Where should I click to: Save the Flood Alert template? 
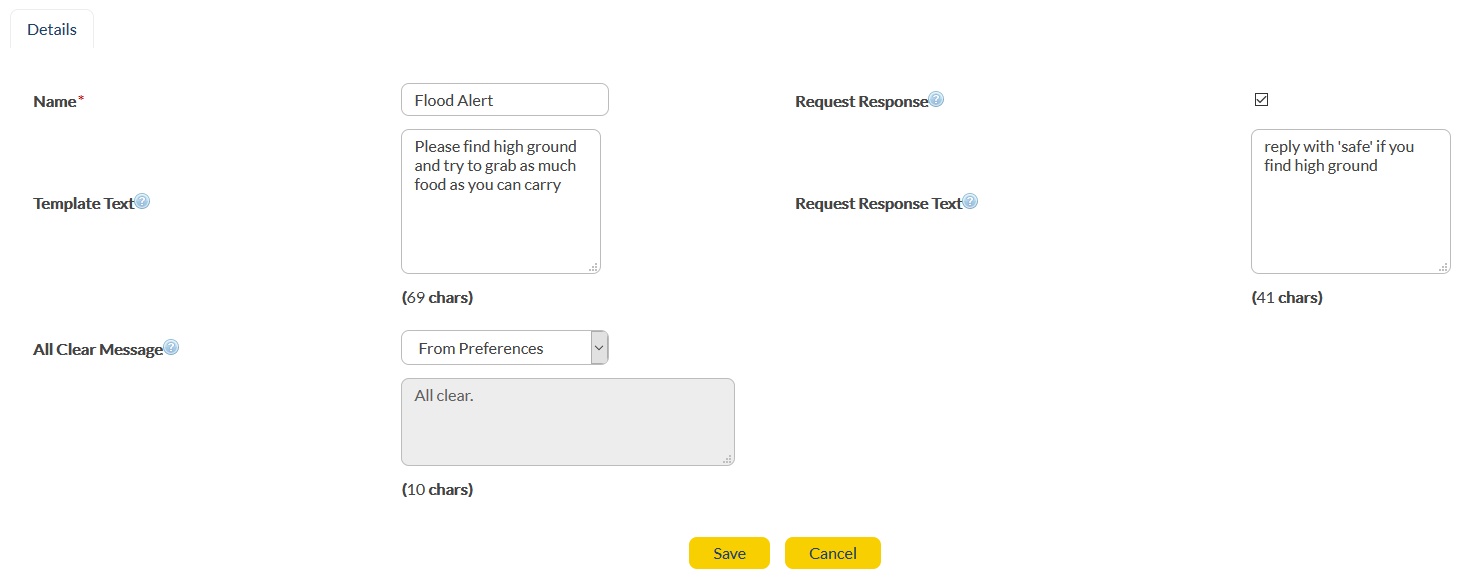point(729,553)
